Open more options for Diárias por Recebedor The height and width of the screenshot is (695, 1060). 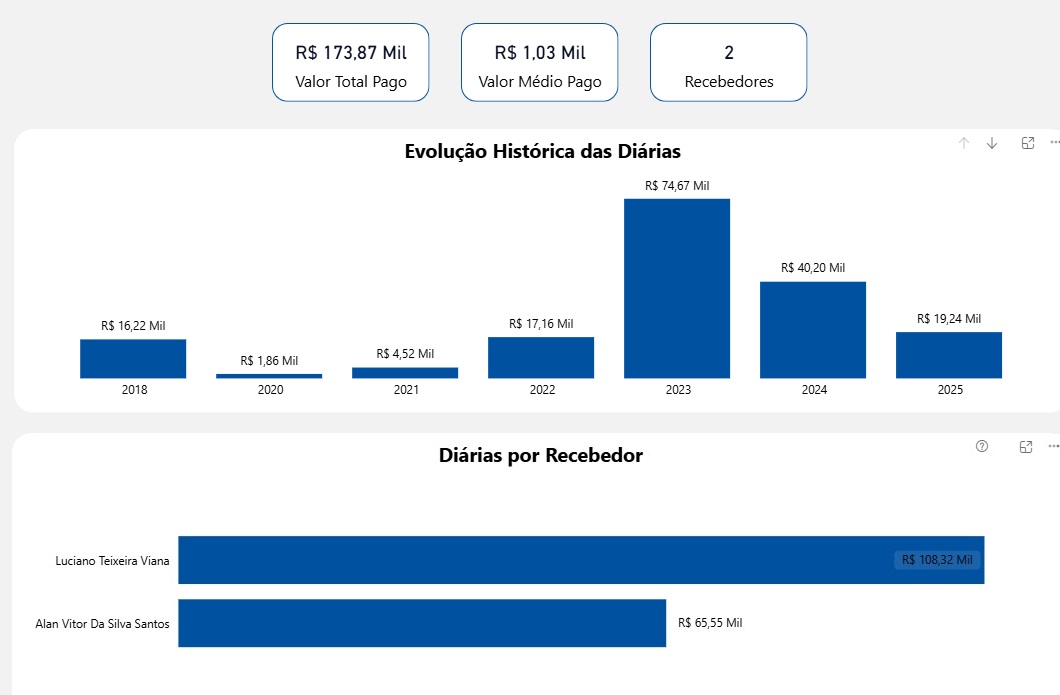click(x=1054, y=446)
